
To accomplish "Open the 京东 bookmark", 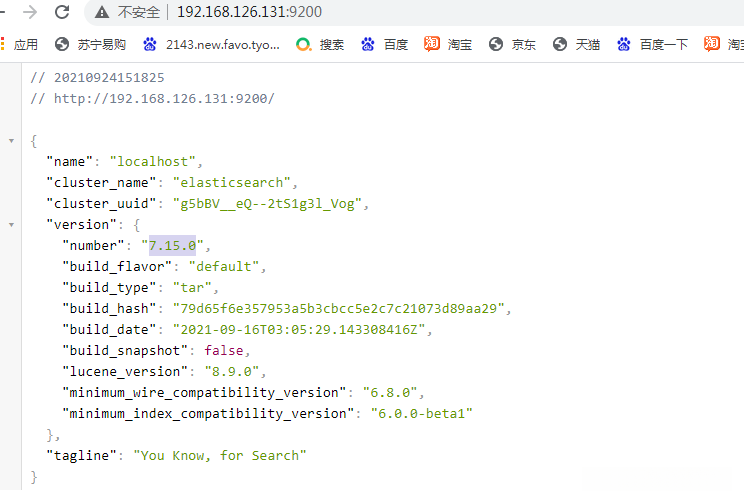I will (512, 45).
